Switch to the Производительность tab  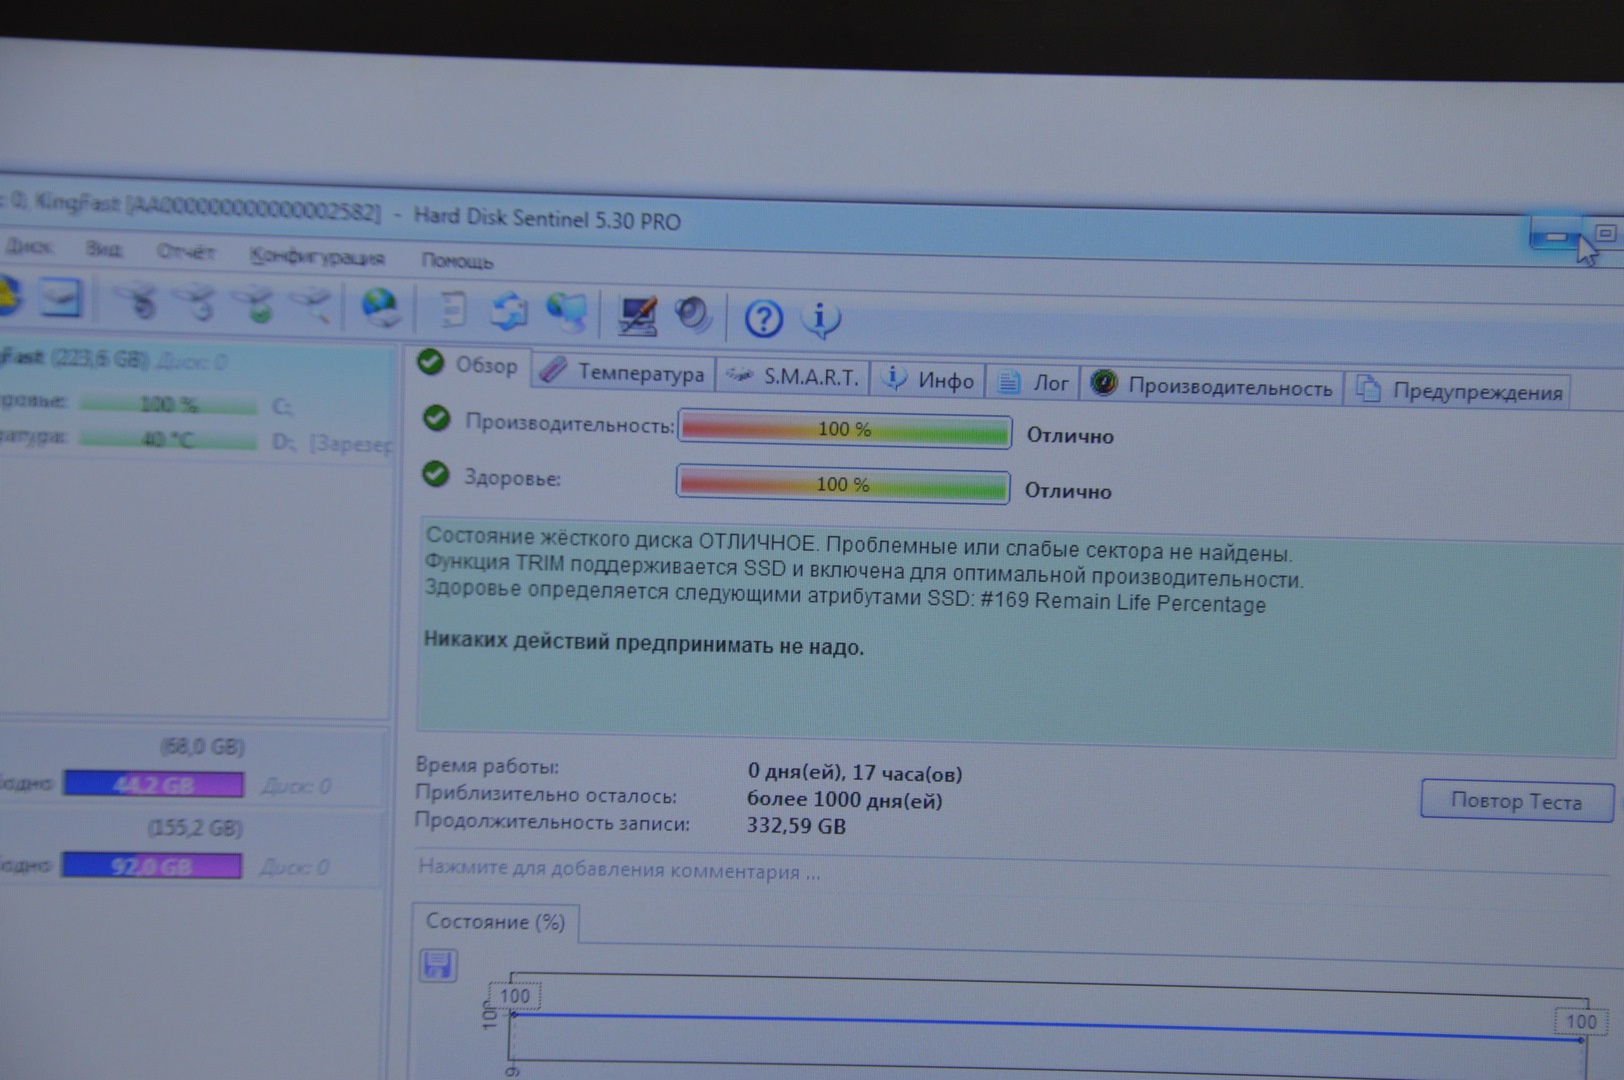(x=1213, y=387)
